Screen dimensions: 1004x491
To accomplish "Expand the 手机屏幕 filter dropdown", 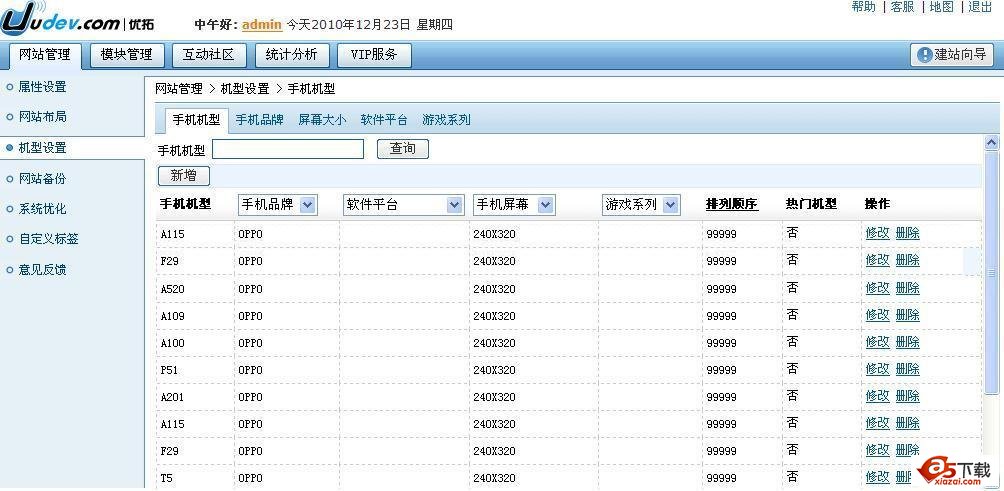I will click(514, 205).
